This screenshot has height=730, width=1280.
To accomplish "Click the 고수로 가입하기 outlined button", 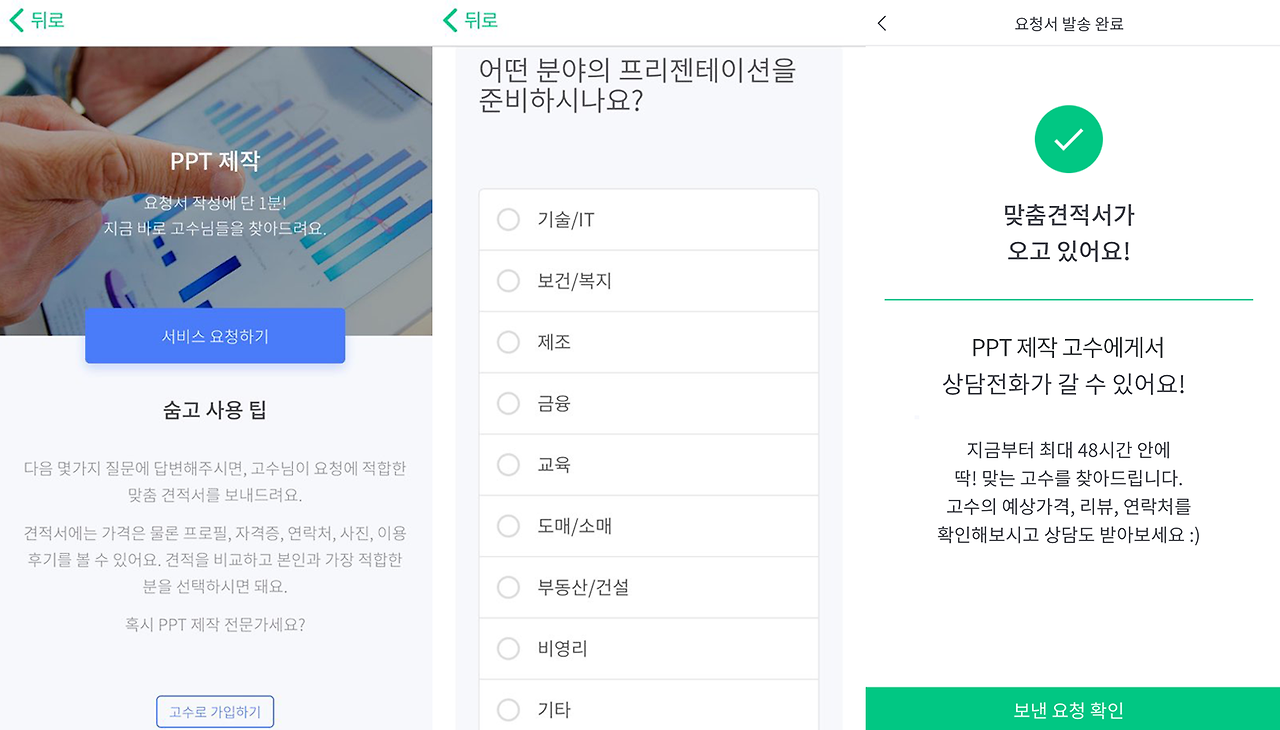I will [x=215, y=711].
